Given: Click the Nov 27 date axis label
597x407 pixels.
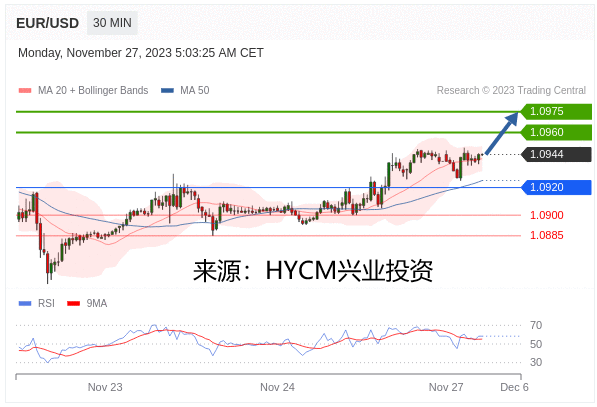Looking at the screenshot, I should 446,388.
